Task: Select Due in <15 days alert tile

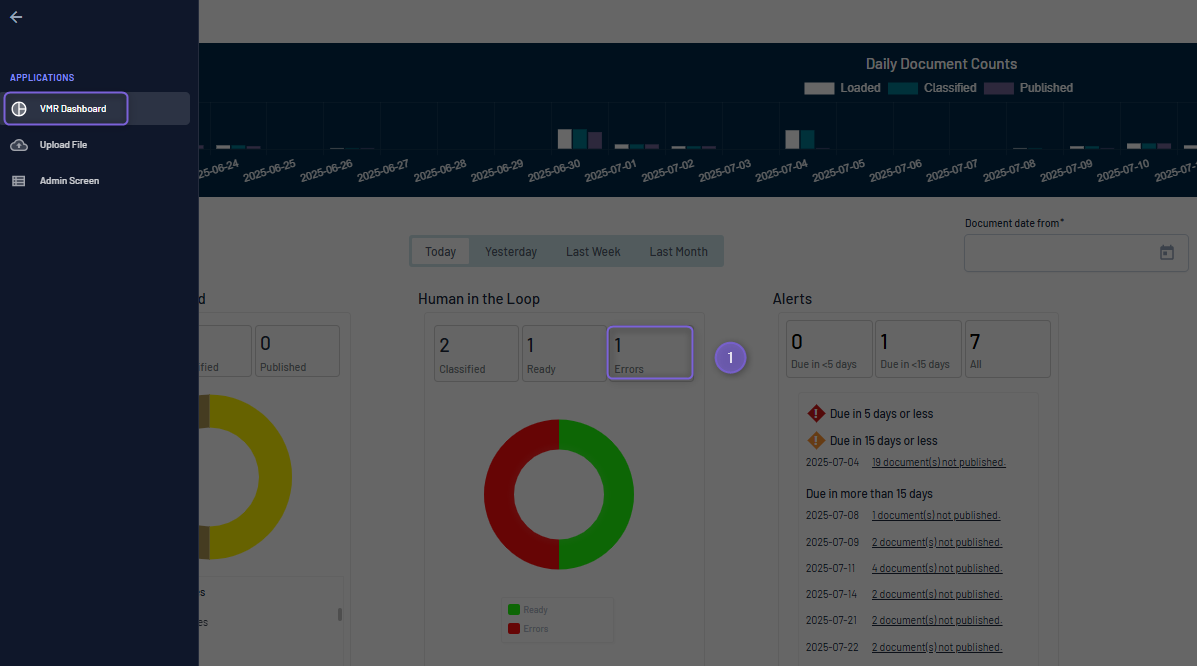Action: (918, 349)
